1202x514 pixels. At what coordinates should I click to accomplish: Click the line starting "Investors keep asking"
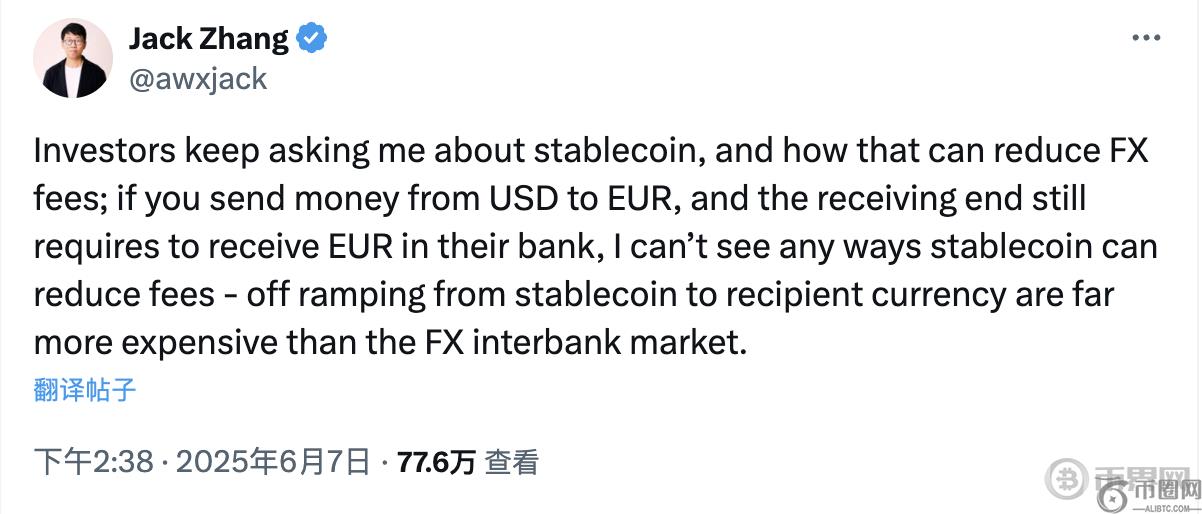point(590,153)
